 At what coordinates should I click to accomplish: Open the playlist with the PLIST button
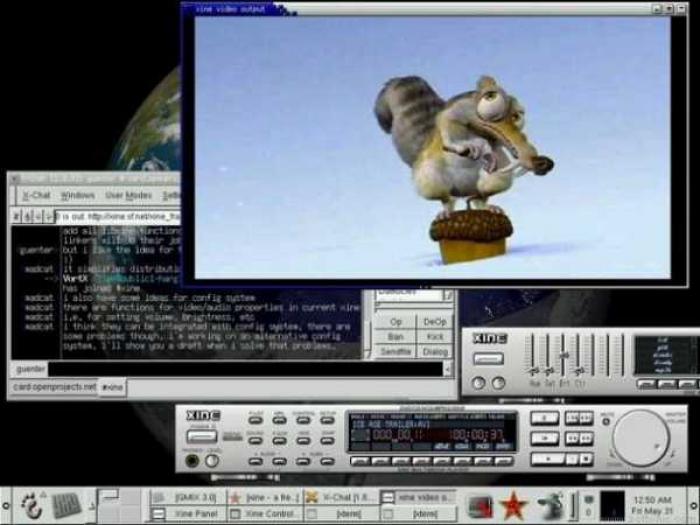tap(256, 420)
